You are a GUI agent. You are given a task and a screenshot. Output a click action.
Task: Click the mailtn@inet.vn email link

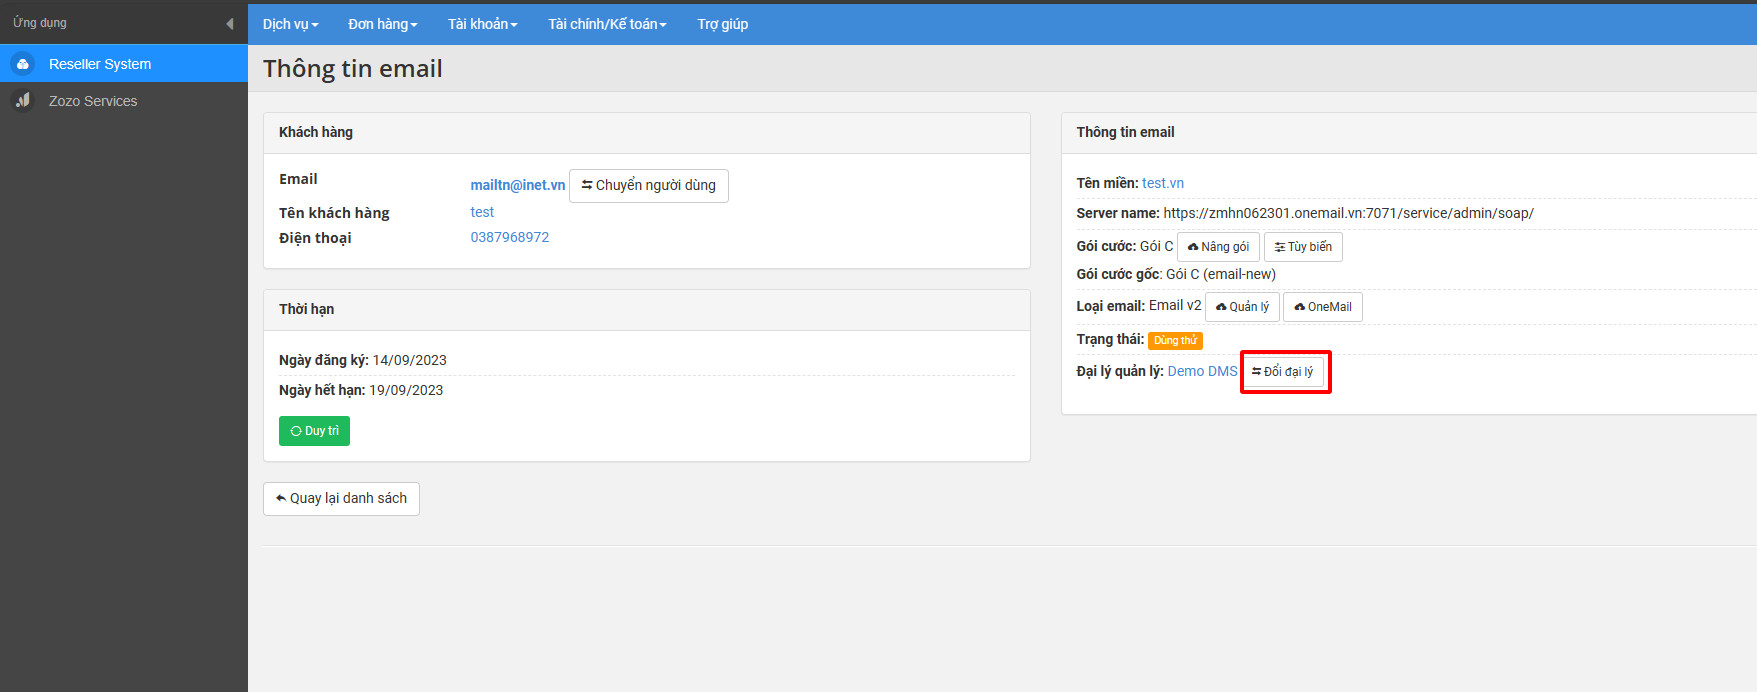pos(518,185)
